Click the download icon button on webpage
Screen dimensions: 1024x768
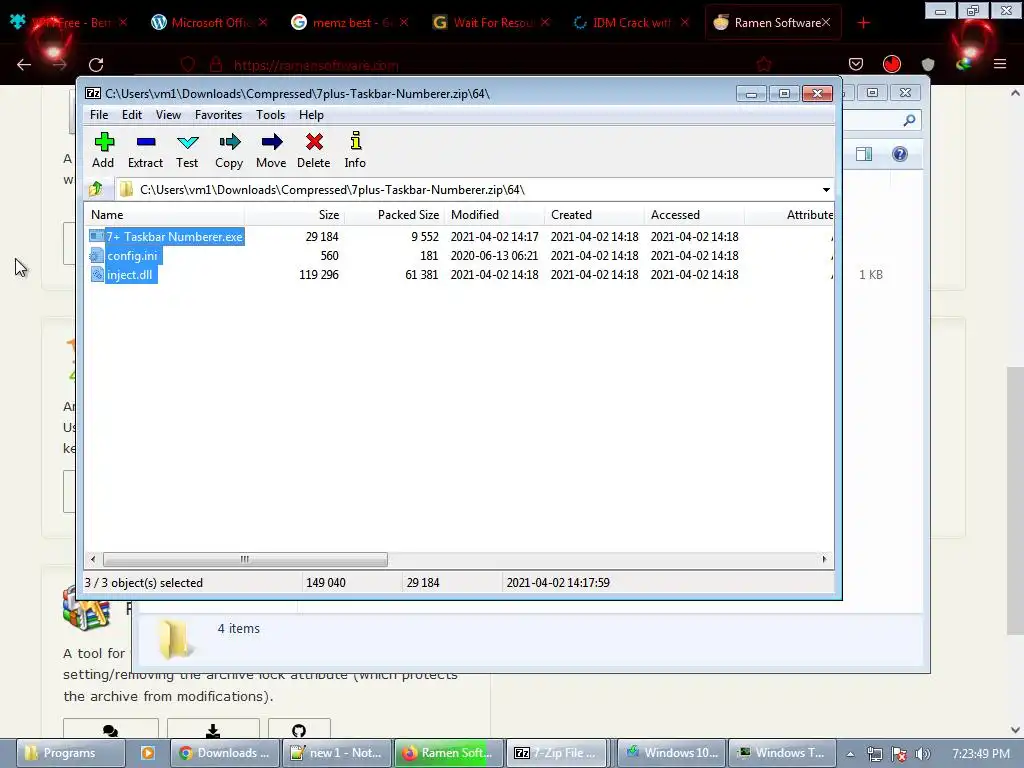pyautogui.click(x=213, y=731)
